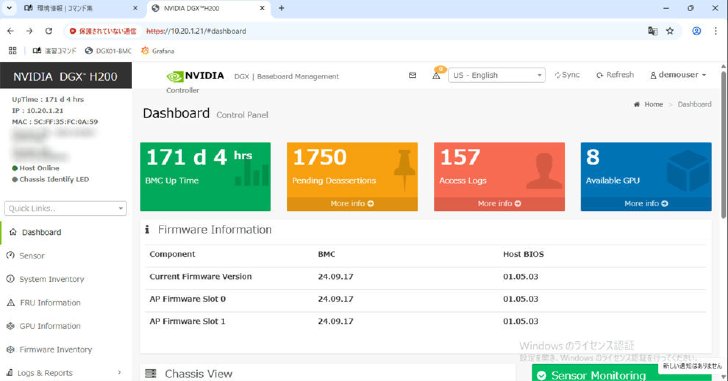Open the alert notifications warning icon

[x=436, y=75]
